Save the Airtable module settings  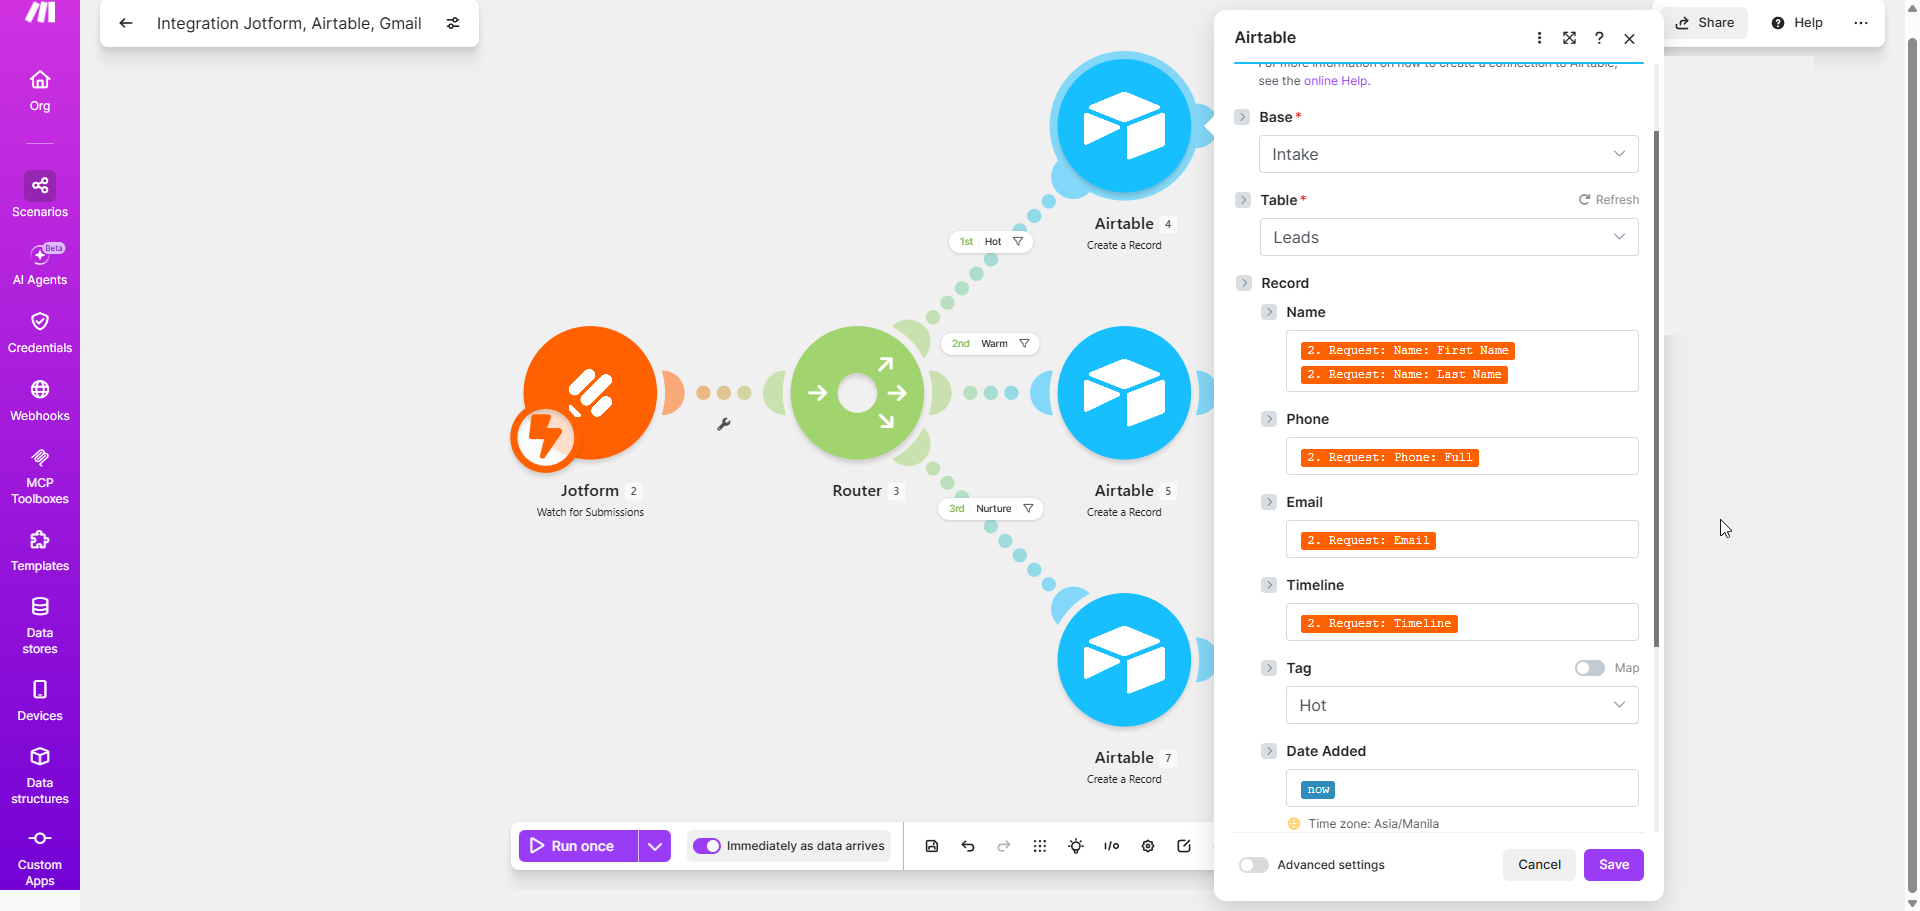point(1613,865)
